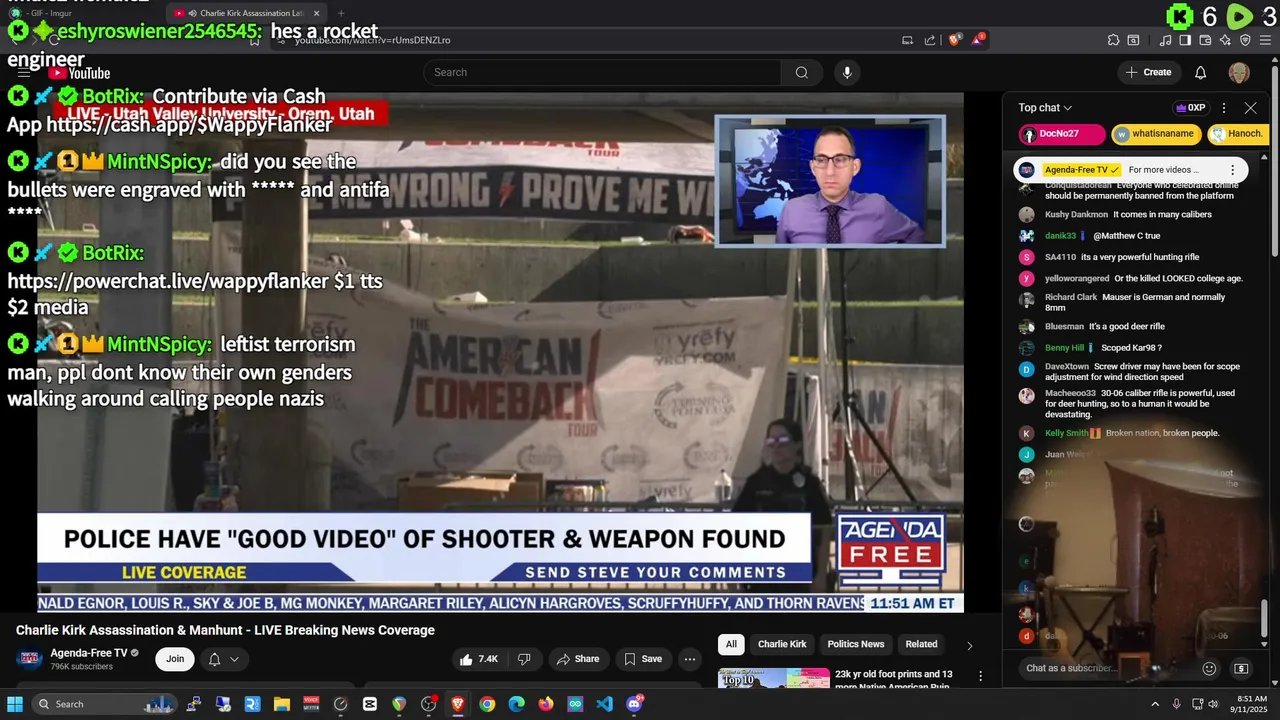
Task: Open the YouTube account avatar menu
Action: click(x=1239, y=72)
